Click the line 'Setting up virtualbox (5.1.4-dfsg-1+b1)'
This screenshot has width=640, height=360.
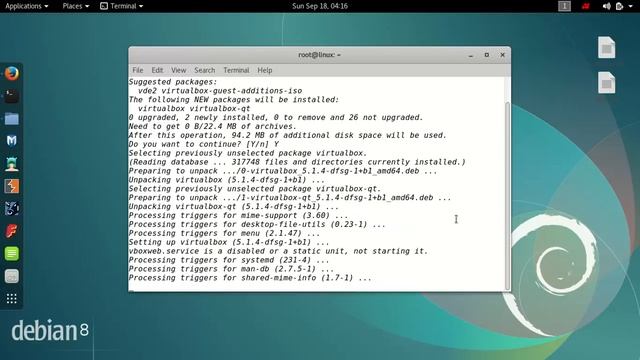click(229, 242)
